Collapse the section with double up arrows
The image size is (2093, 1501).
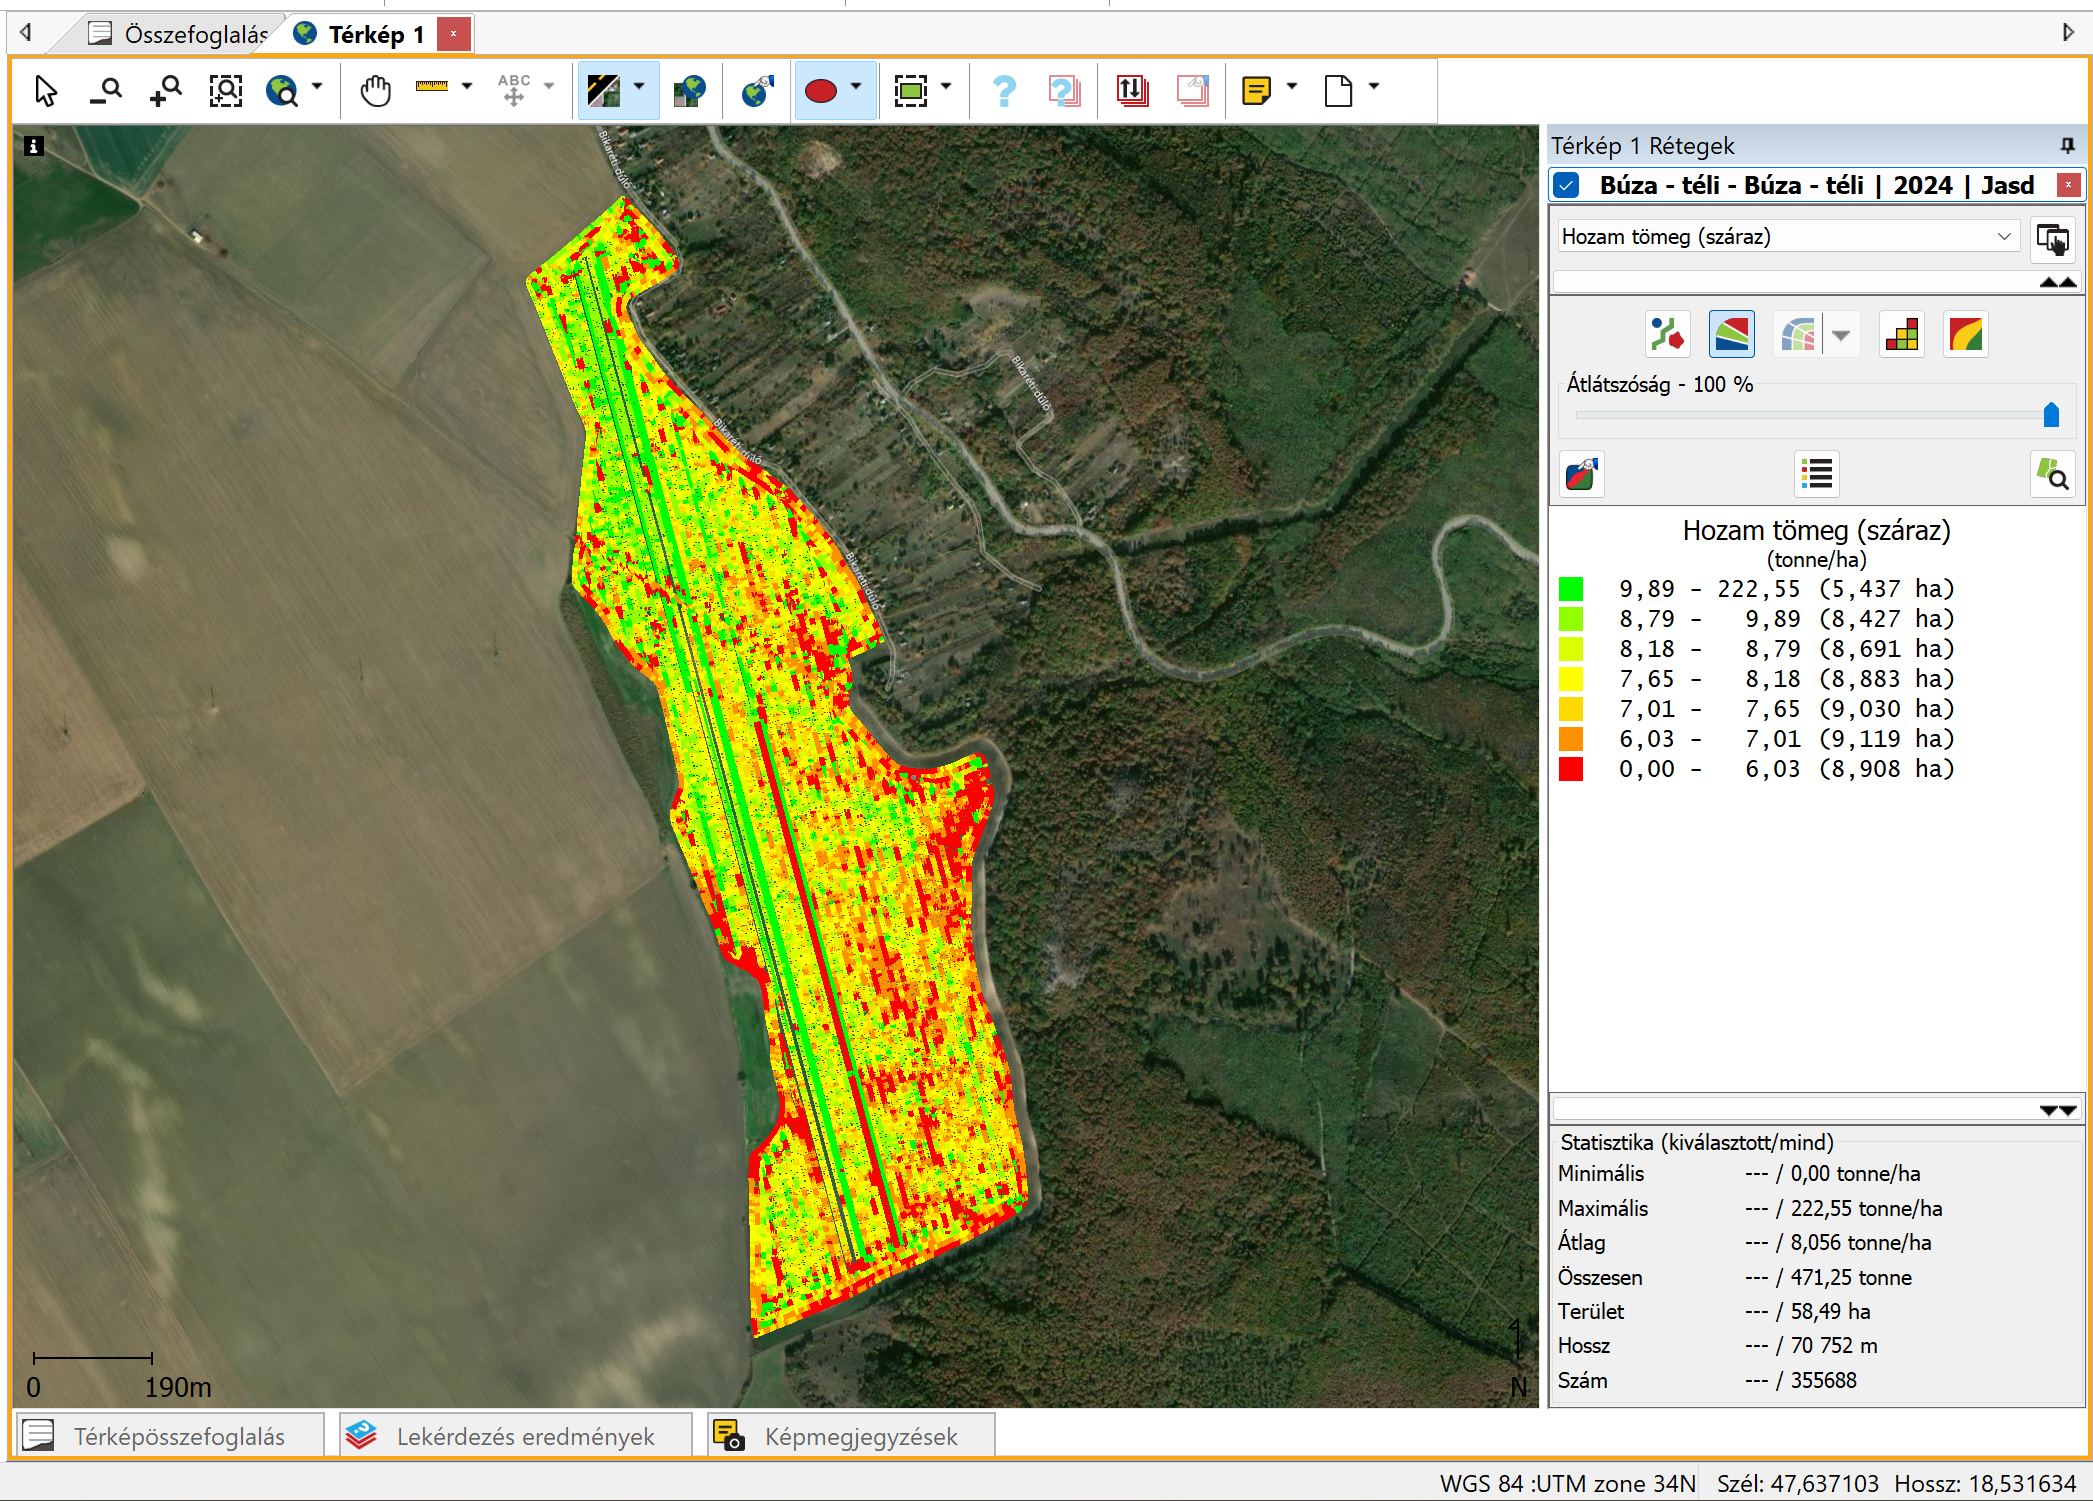point(2057,282)
